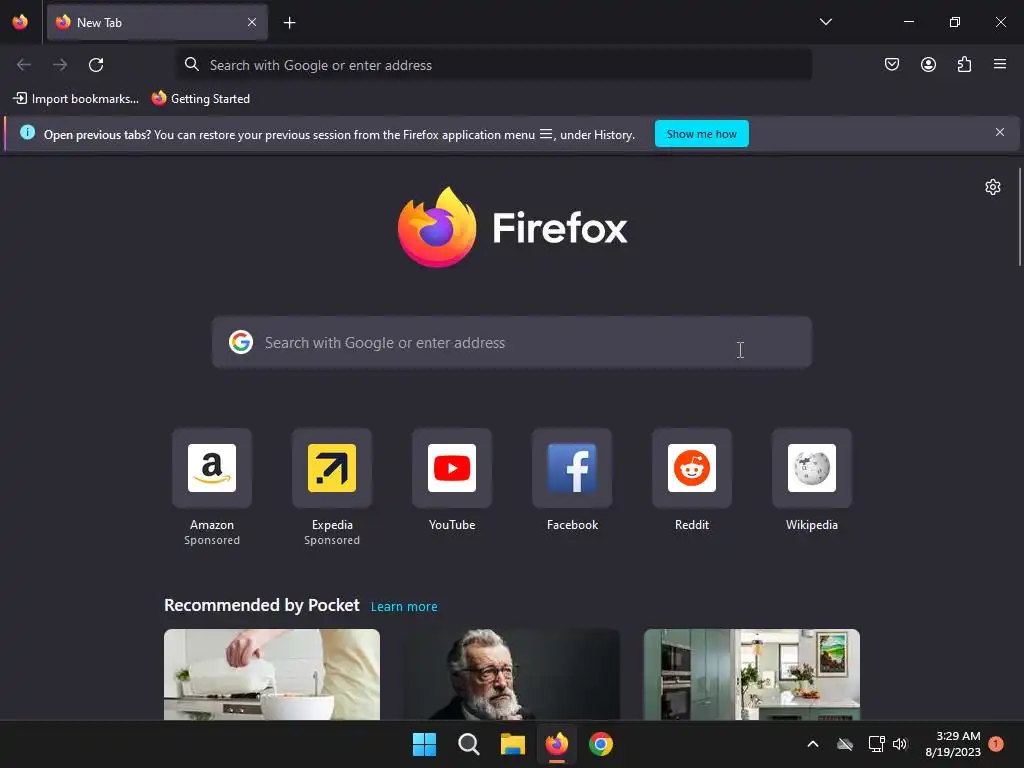Click the Google logo in search box

point(241,342)
